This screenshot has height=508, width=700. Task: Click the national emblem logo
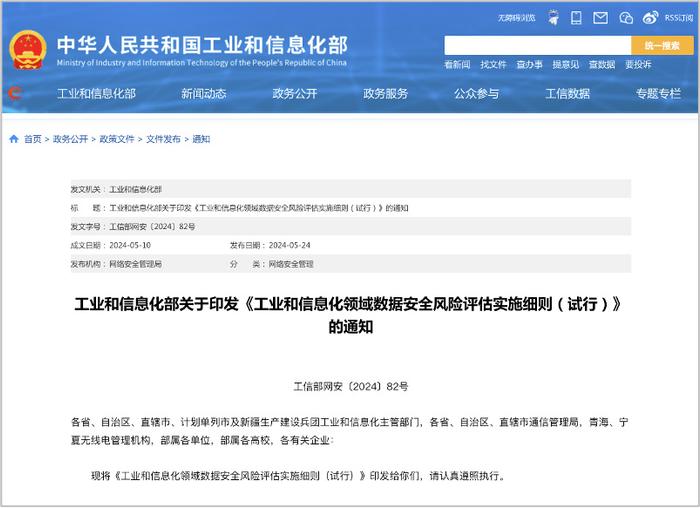(28, 49)
